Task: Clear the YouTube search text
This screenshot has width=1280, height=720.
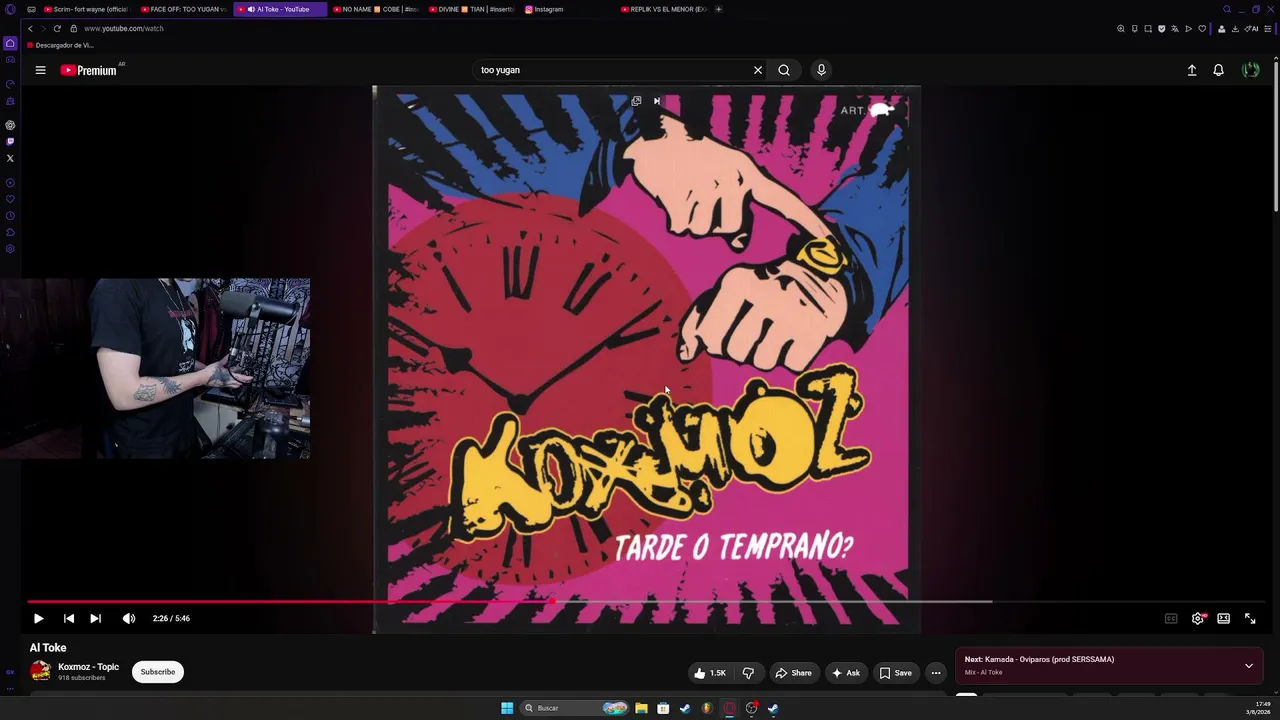Action: pos(758,70)
